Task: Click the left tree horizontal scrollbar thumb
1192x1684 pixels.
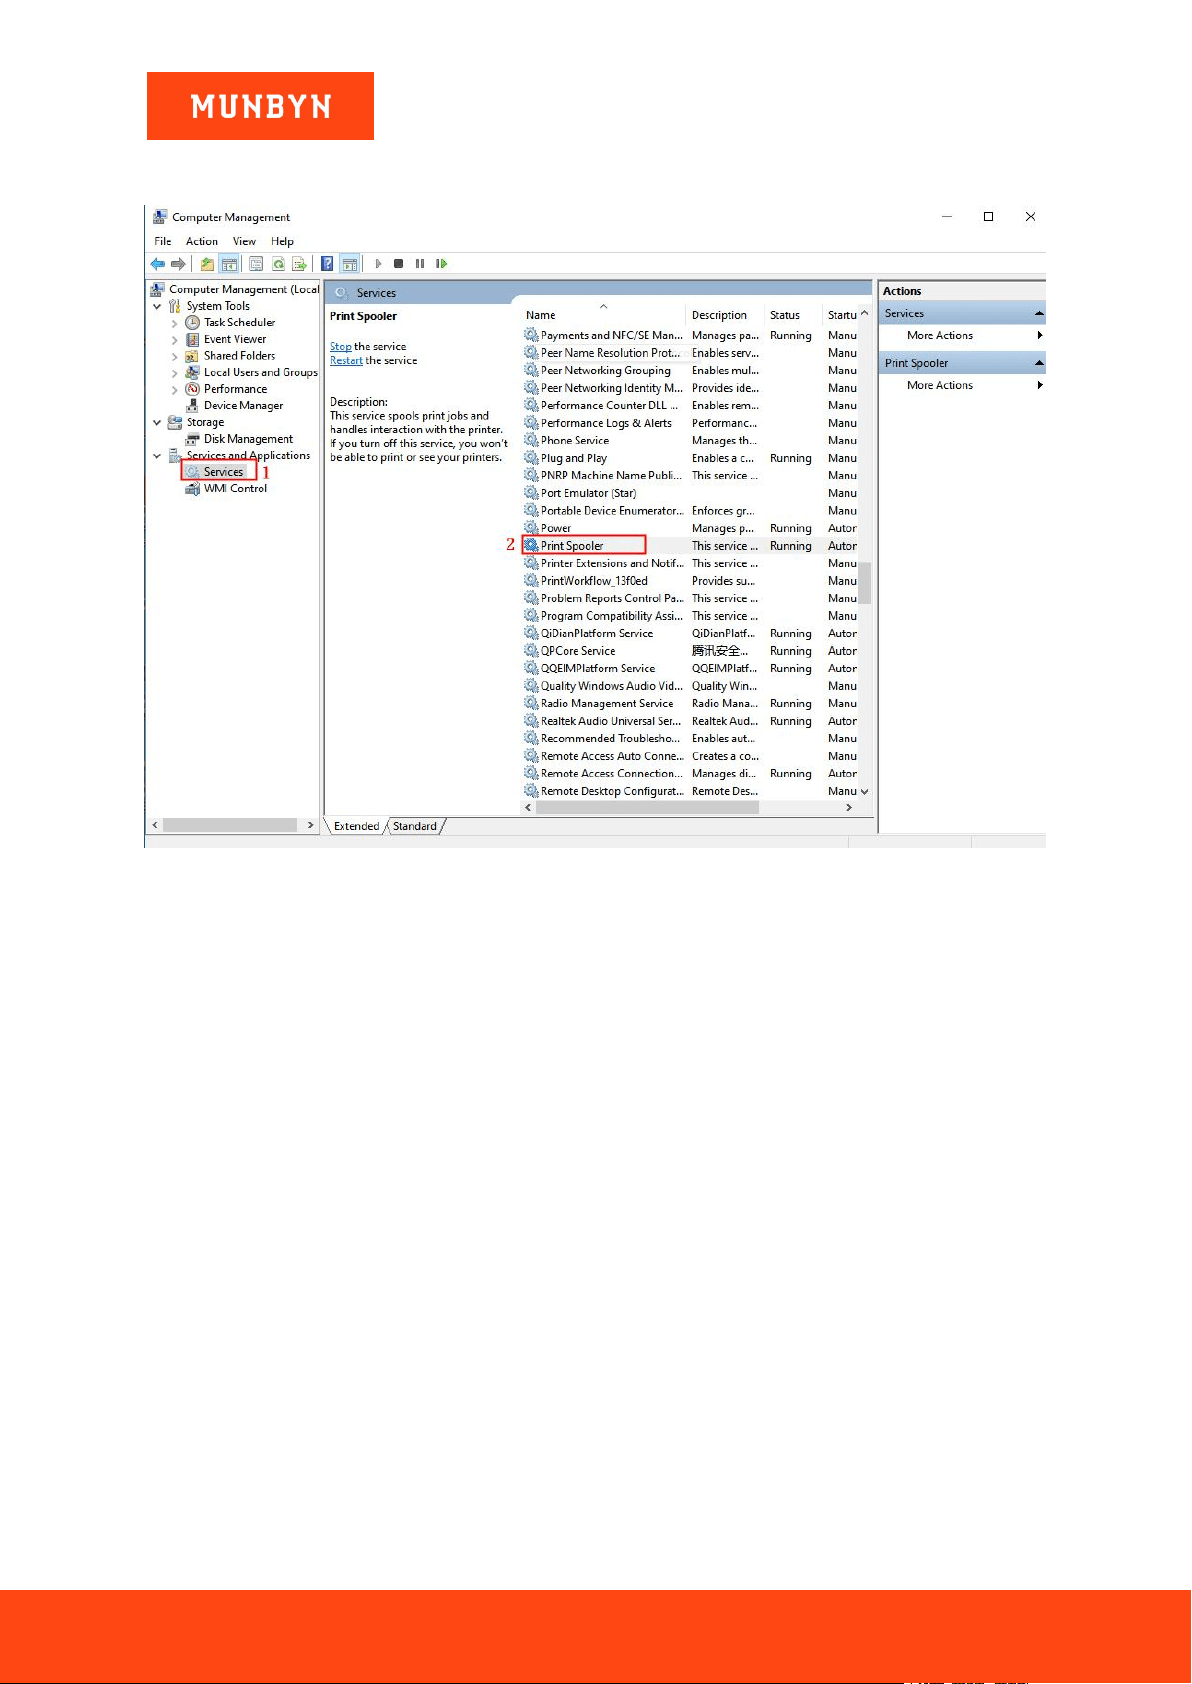Action: click(230, 826)
